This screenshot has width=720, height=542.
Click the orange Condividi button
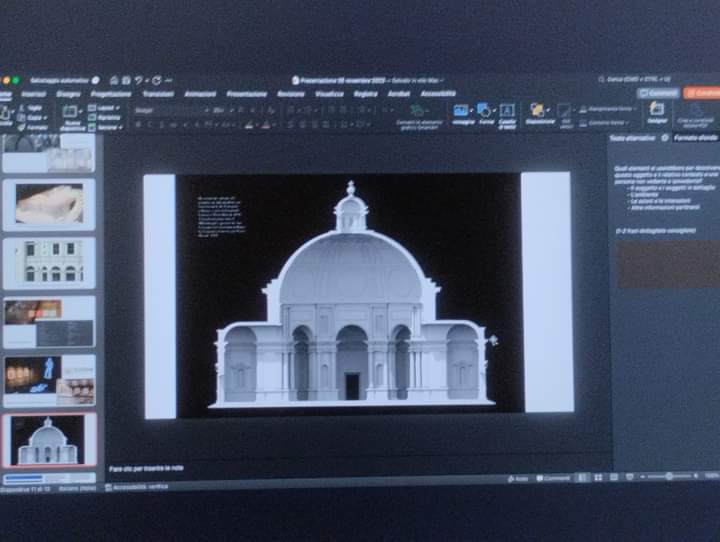(x=702, y=93)
